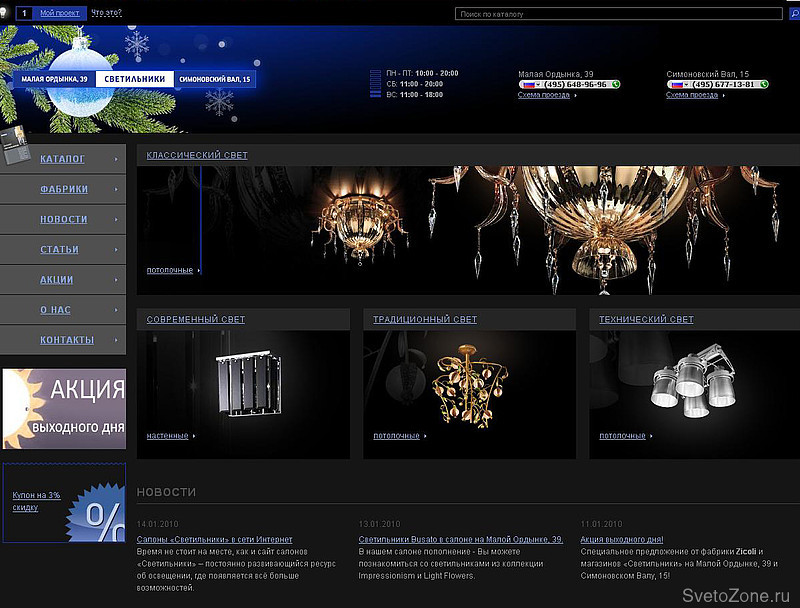
Task: Expand the arrow next to ФАБРИКИ
Action: (116, 189)
